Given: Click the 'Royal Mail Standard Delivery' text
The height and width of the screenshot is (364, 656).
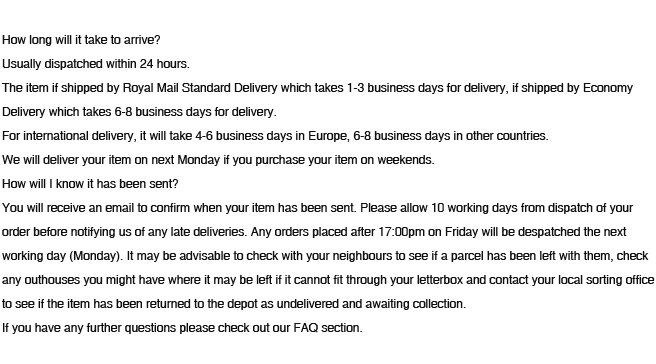Looking at the screenshot, I should [200, 88].
